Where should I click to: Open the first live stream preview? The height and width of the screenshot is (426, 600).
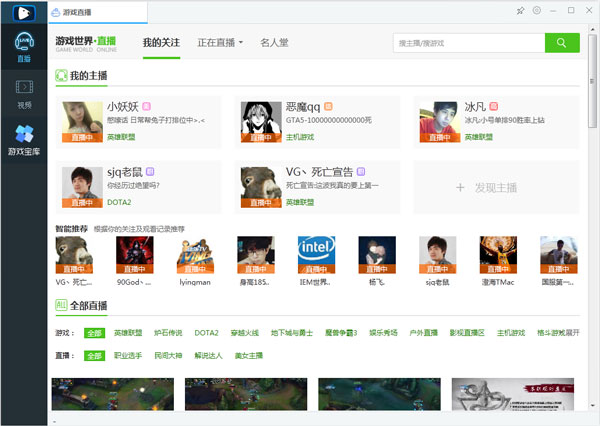click(x=112, y=394)
